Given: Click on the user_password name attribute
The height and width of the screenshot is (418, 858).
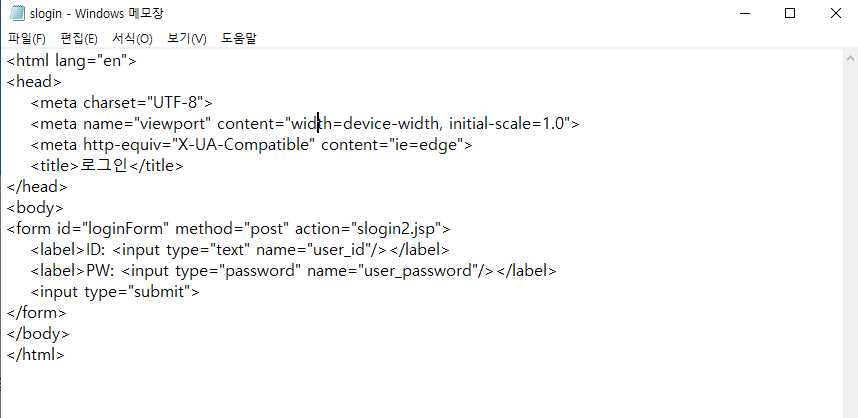Looking at the screenshot, I should [x=426, y=270].
